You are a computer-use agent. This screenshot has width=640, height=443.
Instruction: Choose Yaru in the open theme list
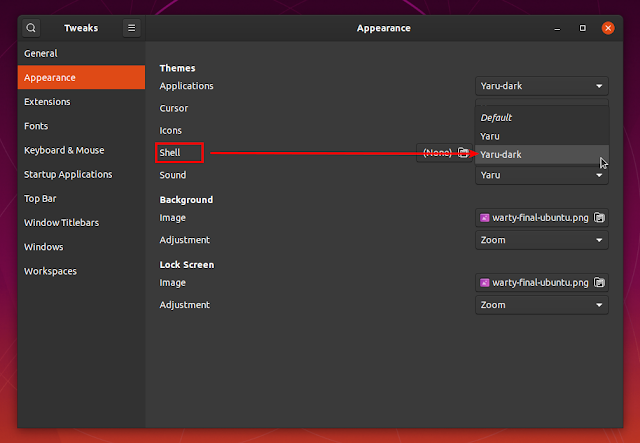542,136
